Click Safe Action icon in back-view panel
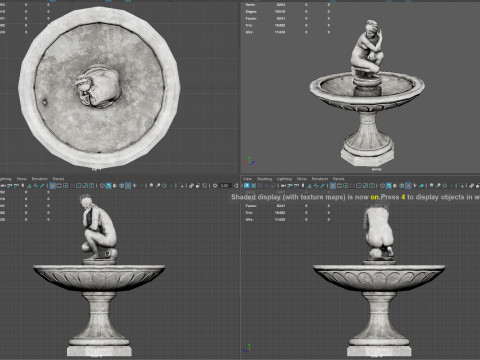The height and width of the screenshot is (360, 480). tap(365, 186)
